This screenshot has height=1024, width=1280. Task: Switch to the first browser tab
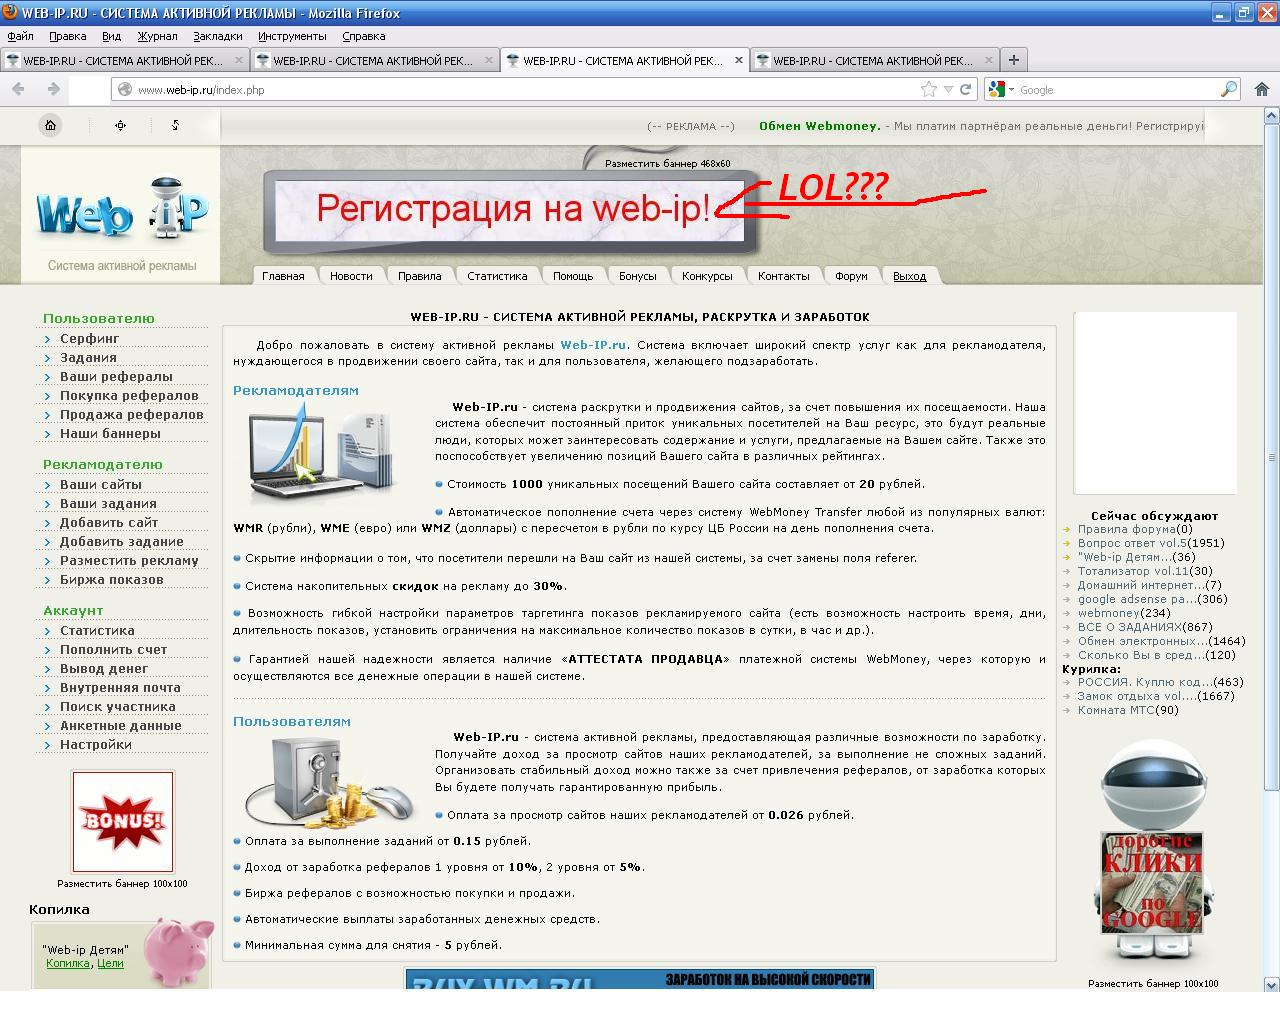click(x=124, y=60)
